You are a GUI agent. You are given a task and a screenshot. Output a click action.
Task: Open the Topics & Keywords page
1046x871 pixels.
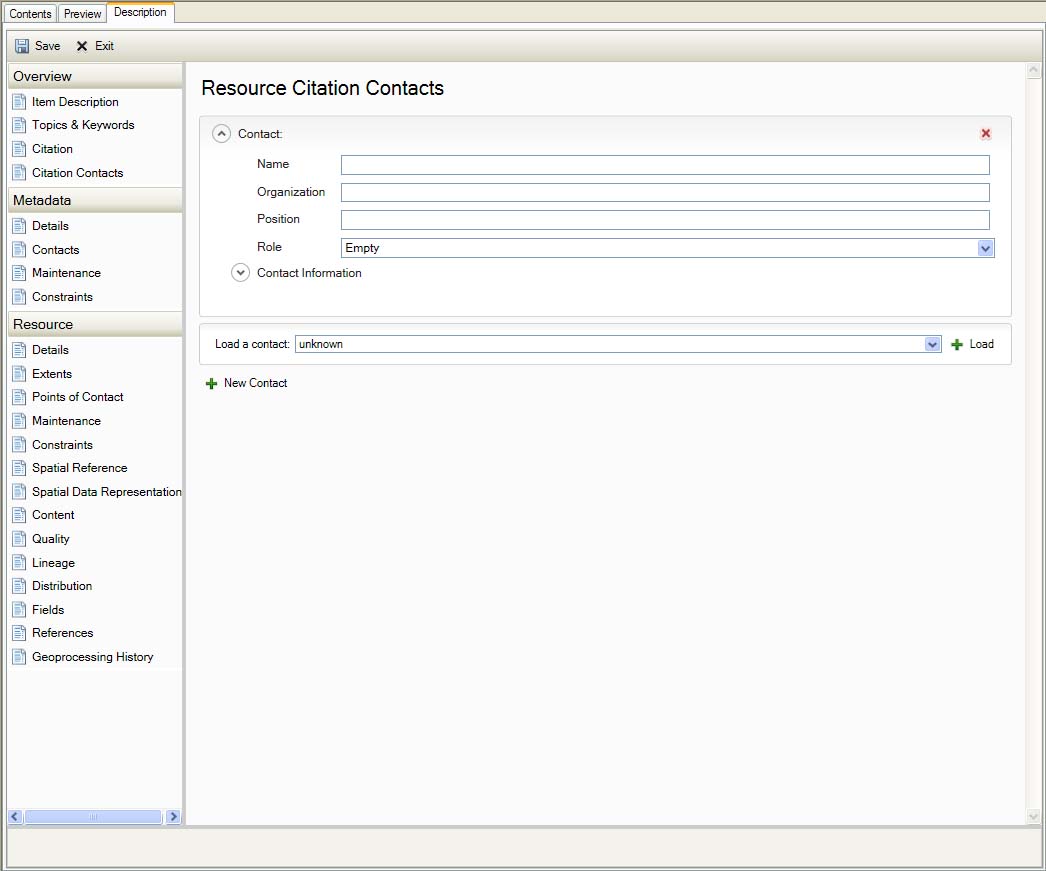pos(82,125)
